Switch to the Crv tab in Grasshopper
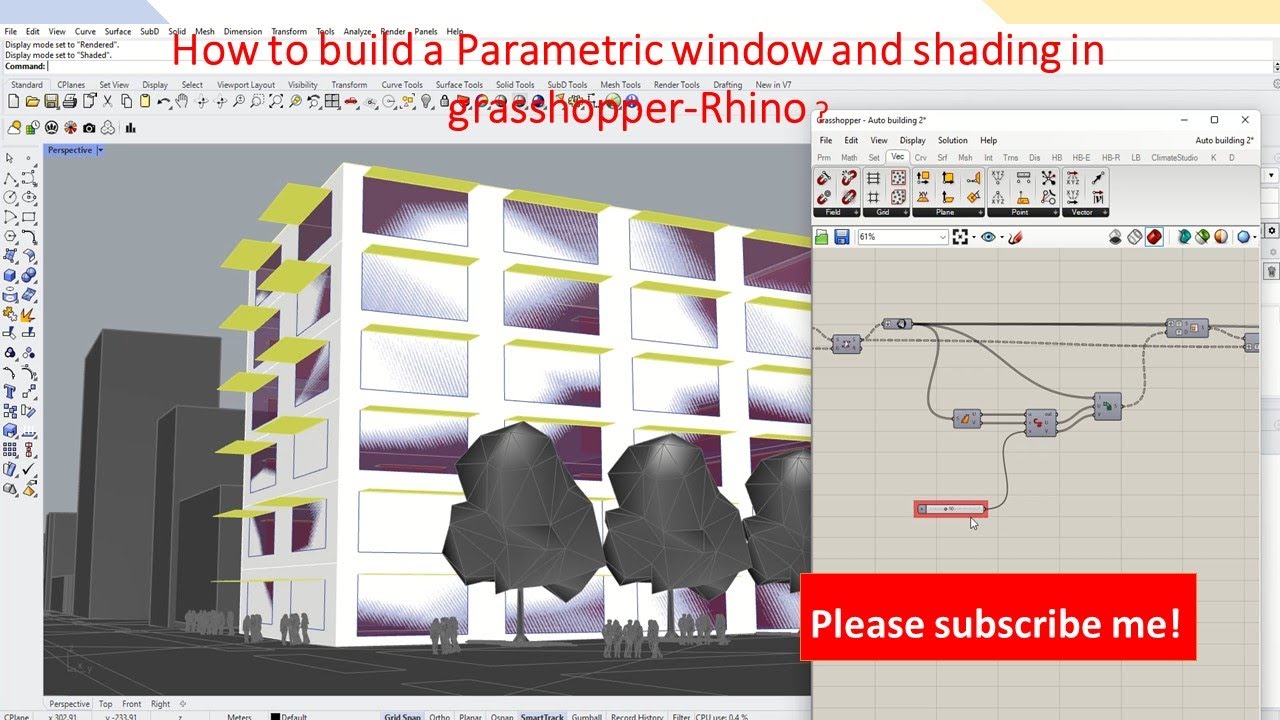1280x720 pixels. click(x=920, y=157)
